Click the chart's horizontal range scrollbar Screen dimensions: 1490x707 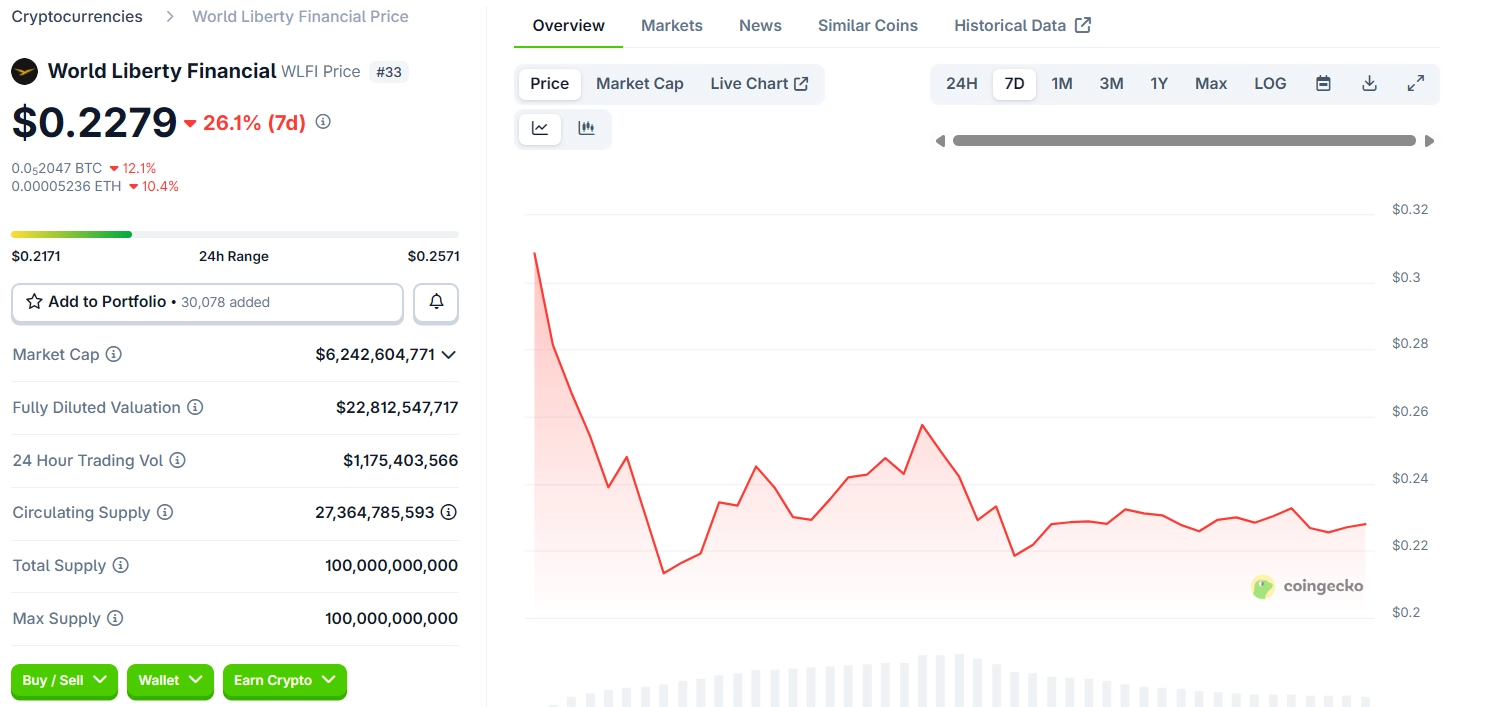coord(1184,141)
